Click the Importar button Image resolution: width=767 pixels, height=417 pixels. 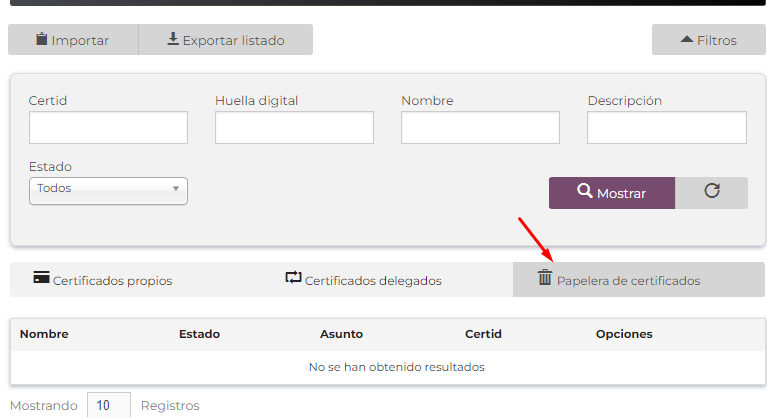point(73,40)
